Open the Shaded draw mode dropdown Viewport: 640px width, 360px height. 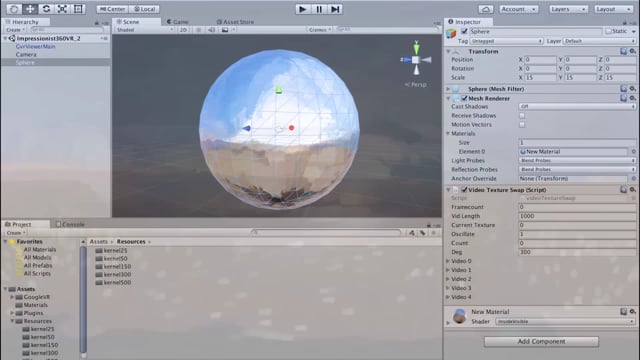pyautogui.click(x=144, y=30)
